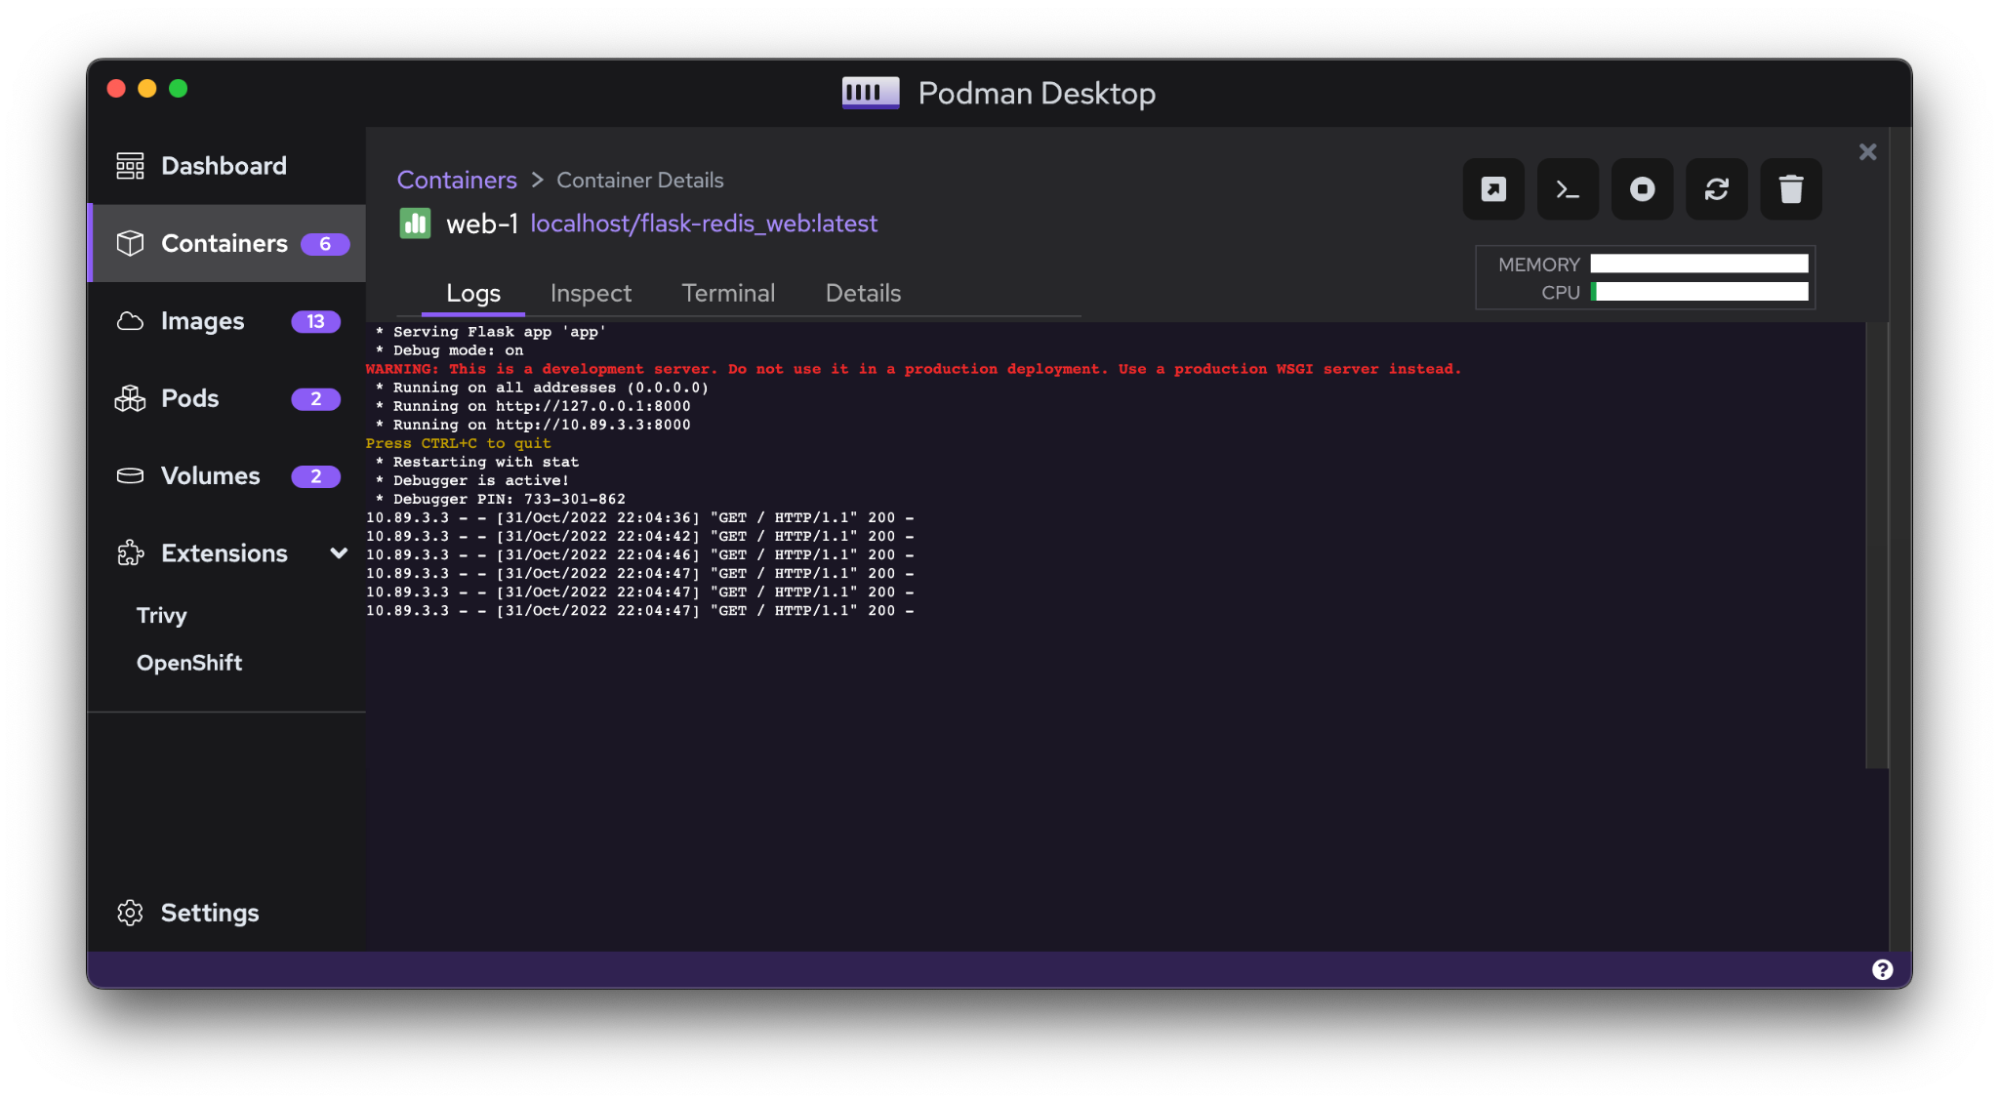This screenshot has width=1999, height=1103.
Task: Switch to the Logs tab
Action: (473, 293)
